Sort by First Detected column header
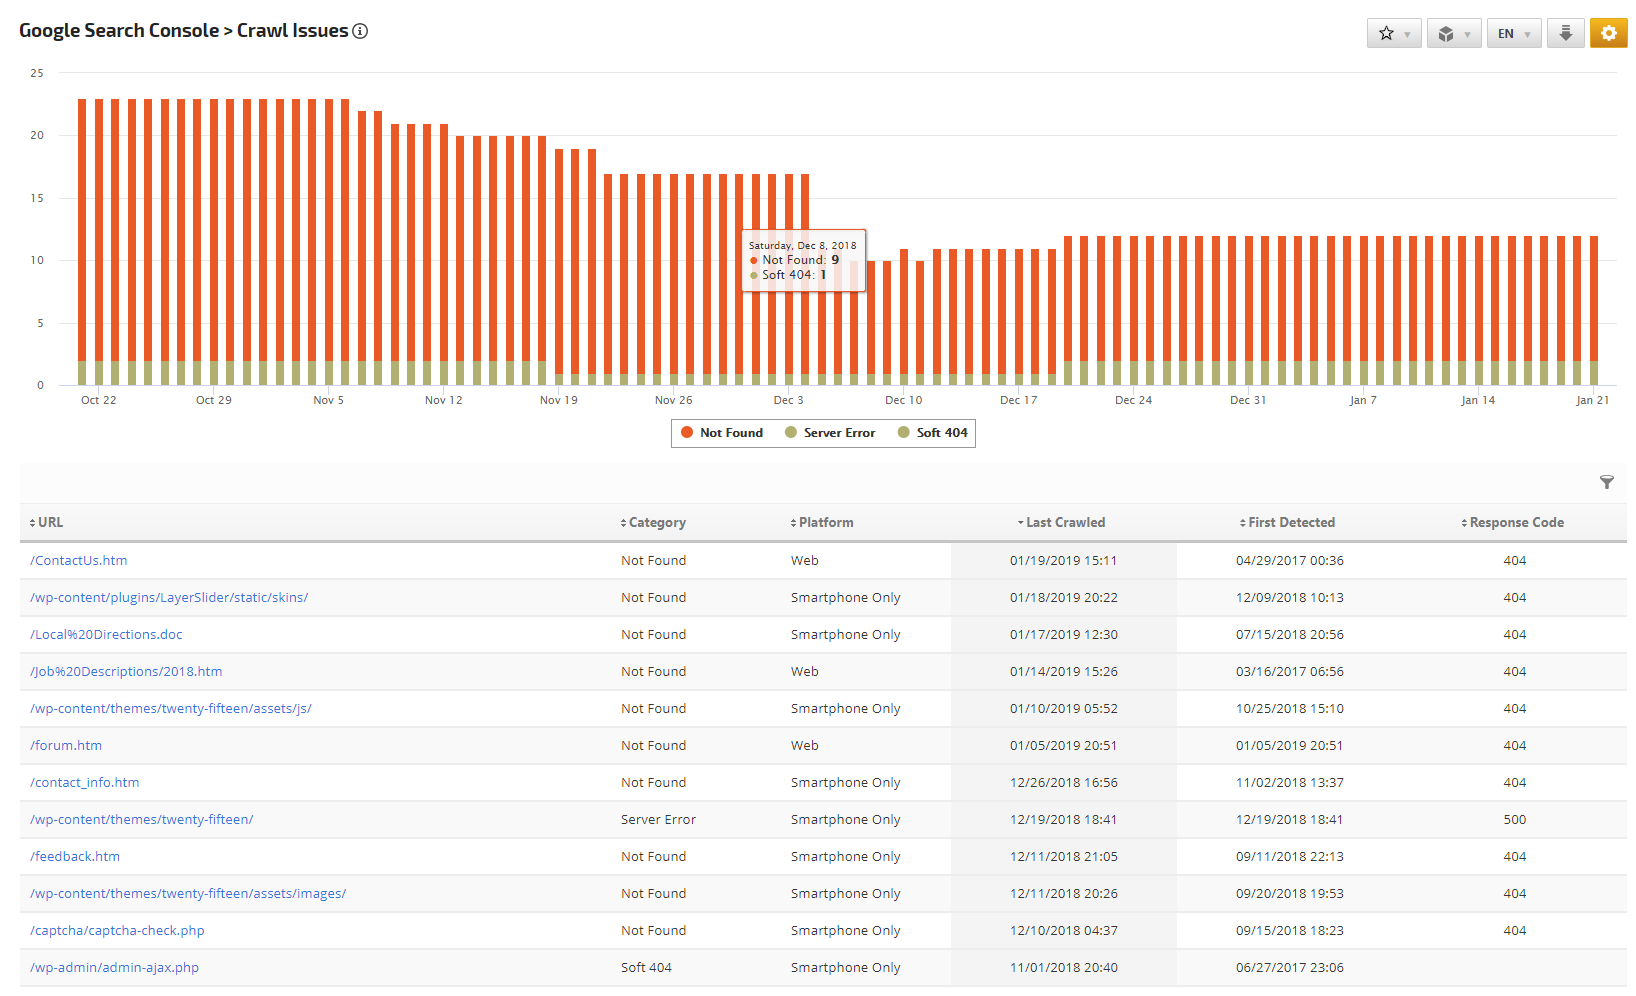This screenshot has height=996, width=1636. point(1289,522)
